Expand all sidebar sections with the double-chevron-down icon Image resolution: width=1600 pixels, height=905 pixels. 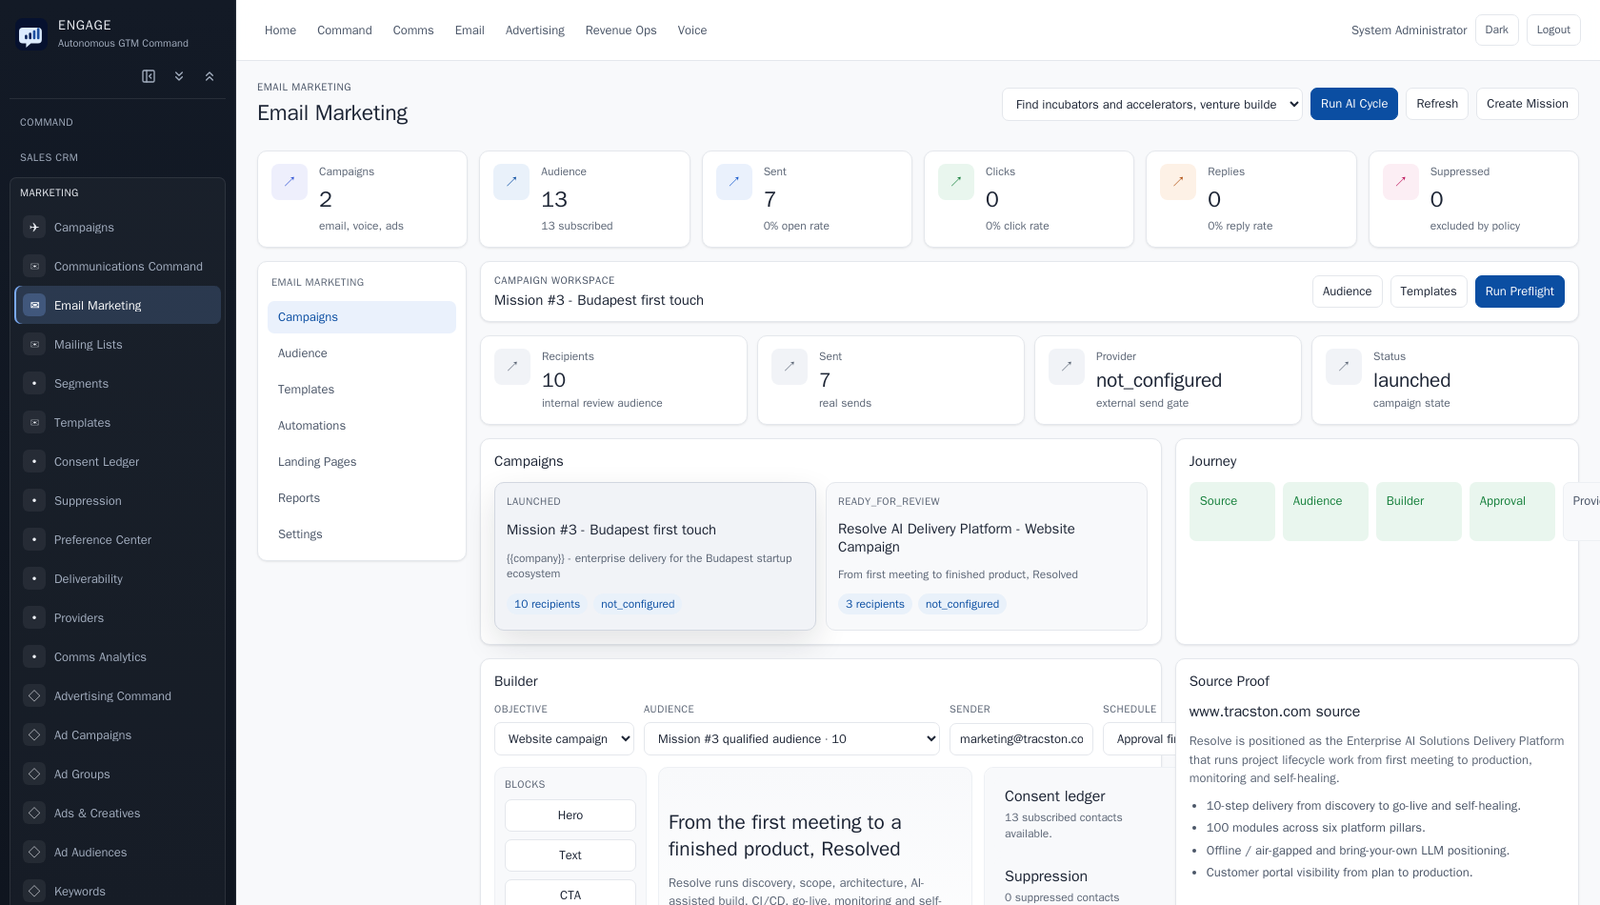click(x=179, y=76)
